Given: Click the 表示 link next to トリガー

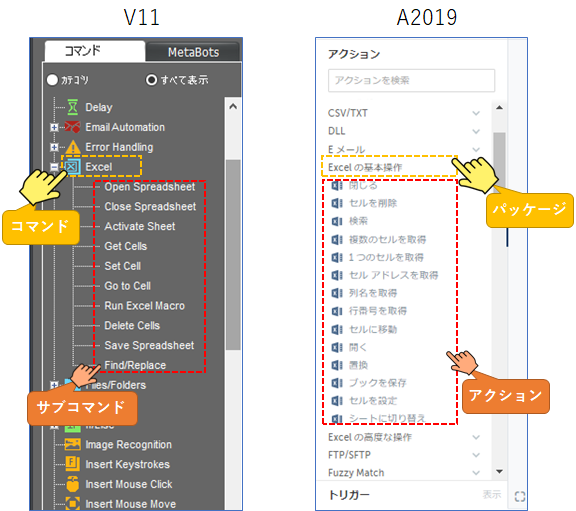Looking at the screenshot, I should pos(492,494).
